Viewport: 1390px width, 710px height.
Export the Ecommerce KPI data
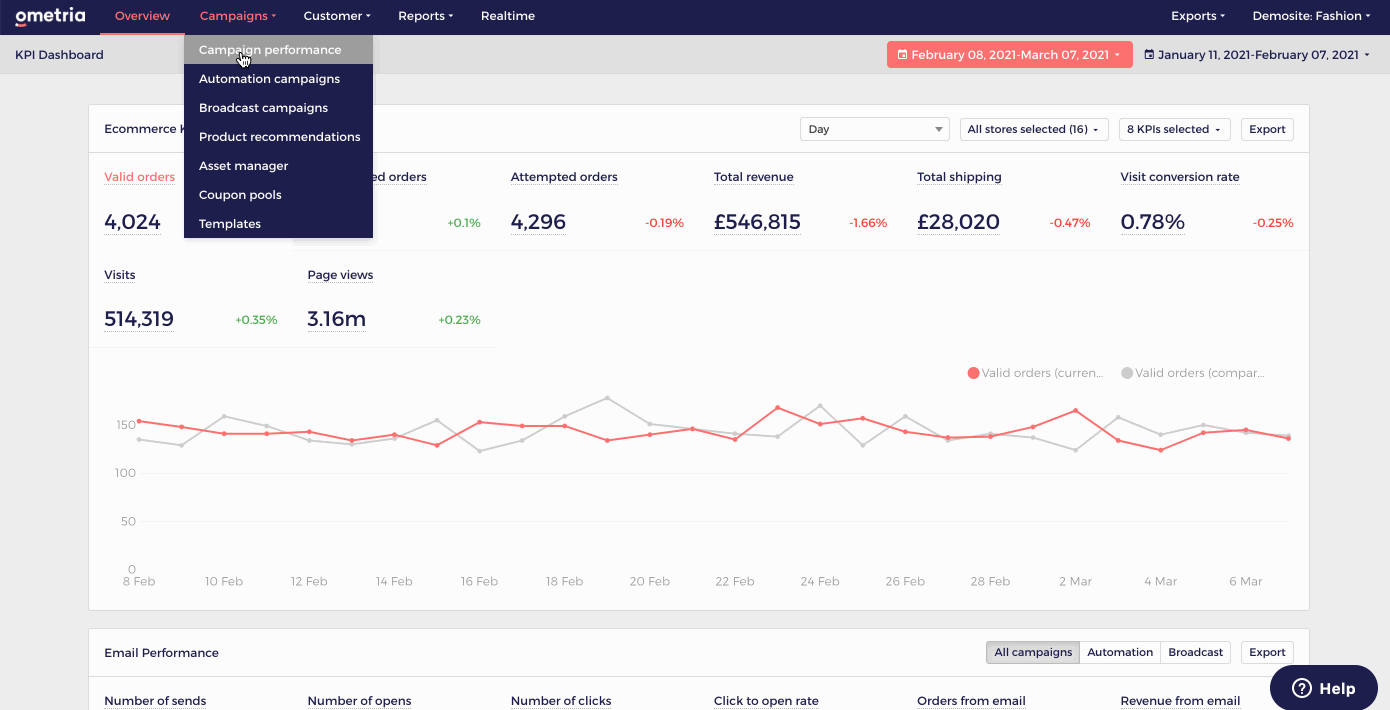[1267, 129]
